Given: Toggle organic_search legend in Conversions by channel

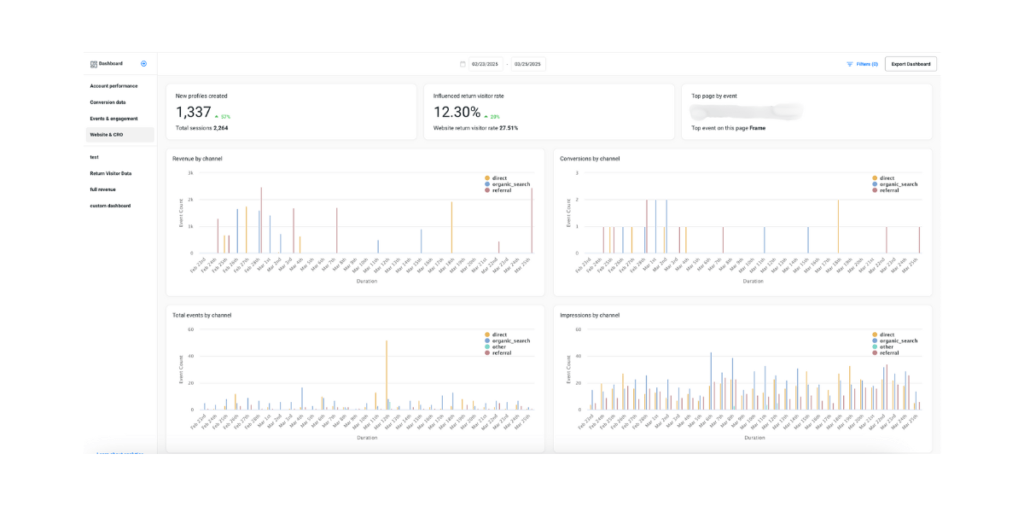Looking at the screenshot, I should coord(895,184).
